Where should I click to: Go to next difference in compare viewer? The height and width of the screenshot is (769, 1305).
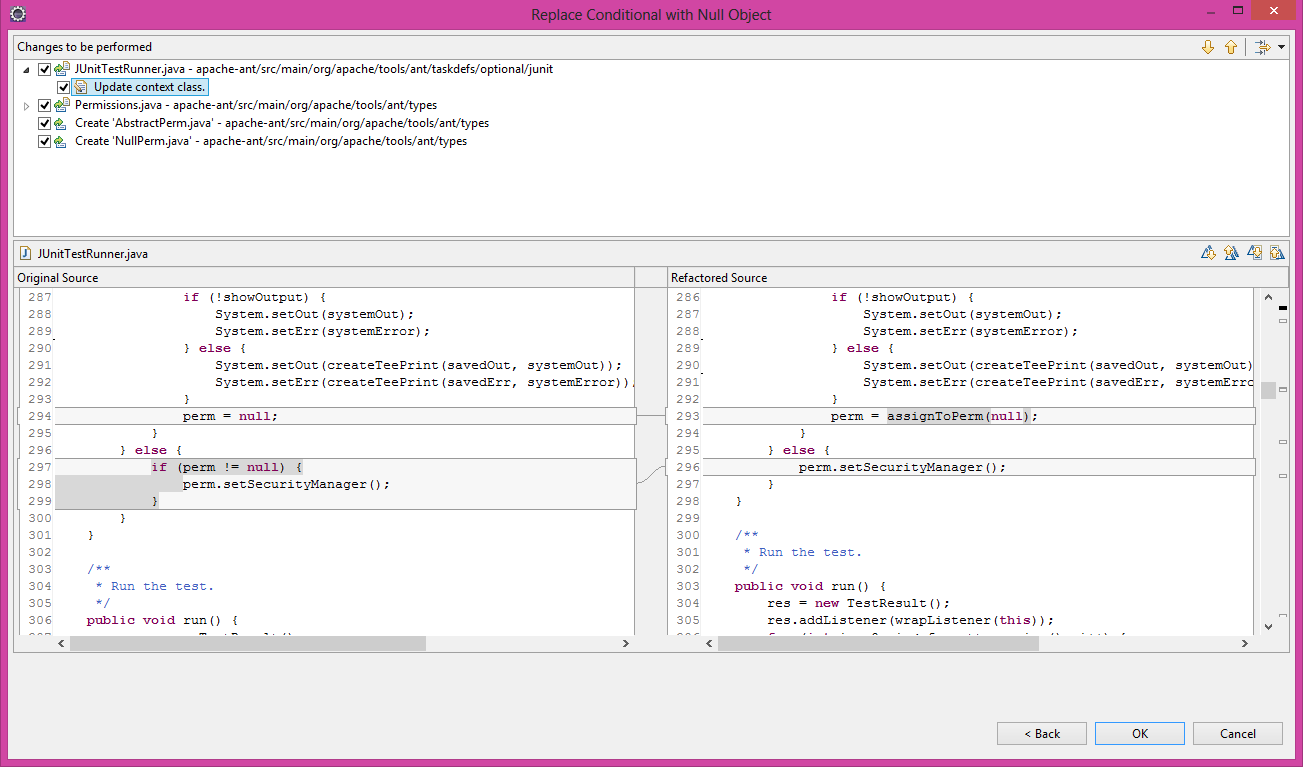[1208, 253]
